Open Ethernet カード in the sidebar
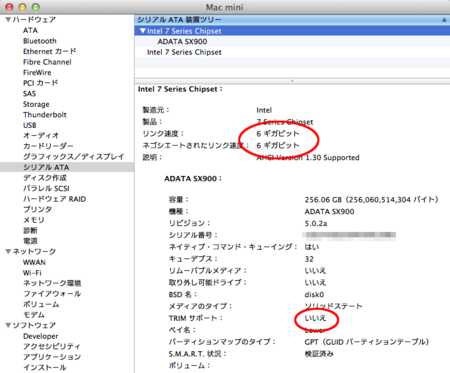The width and height of the screenshot is (450, 373). tap(49, 51)
